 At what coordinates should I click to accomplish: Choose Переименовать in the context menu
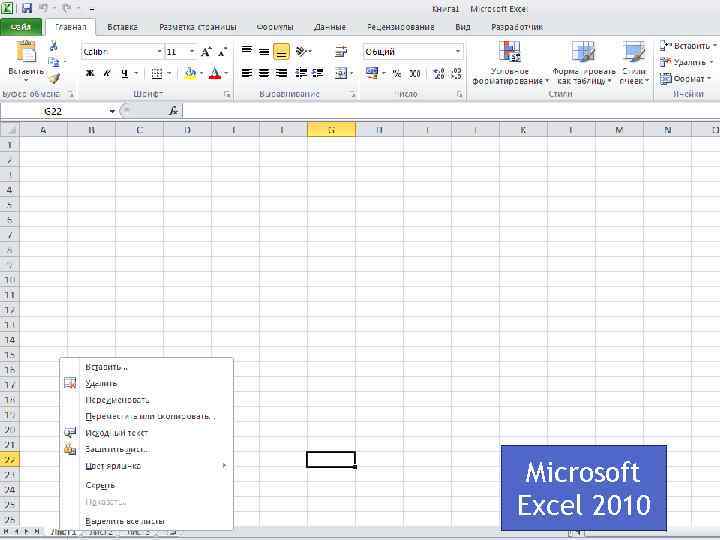pyautogui.click(x=146, y=400)
